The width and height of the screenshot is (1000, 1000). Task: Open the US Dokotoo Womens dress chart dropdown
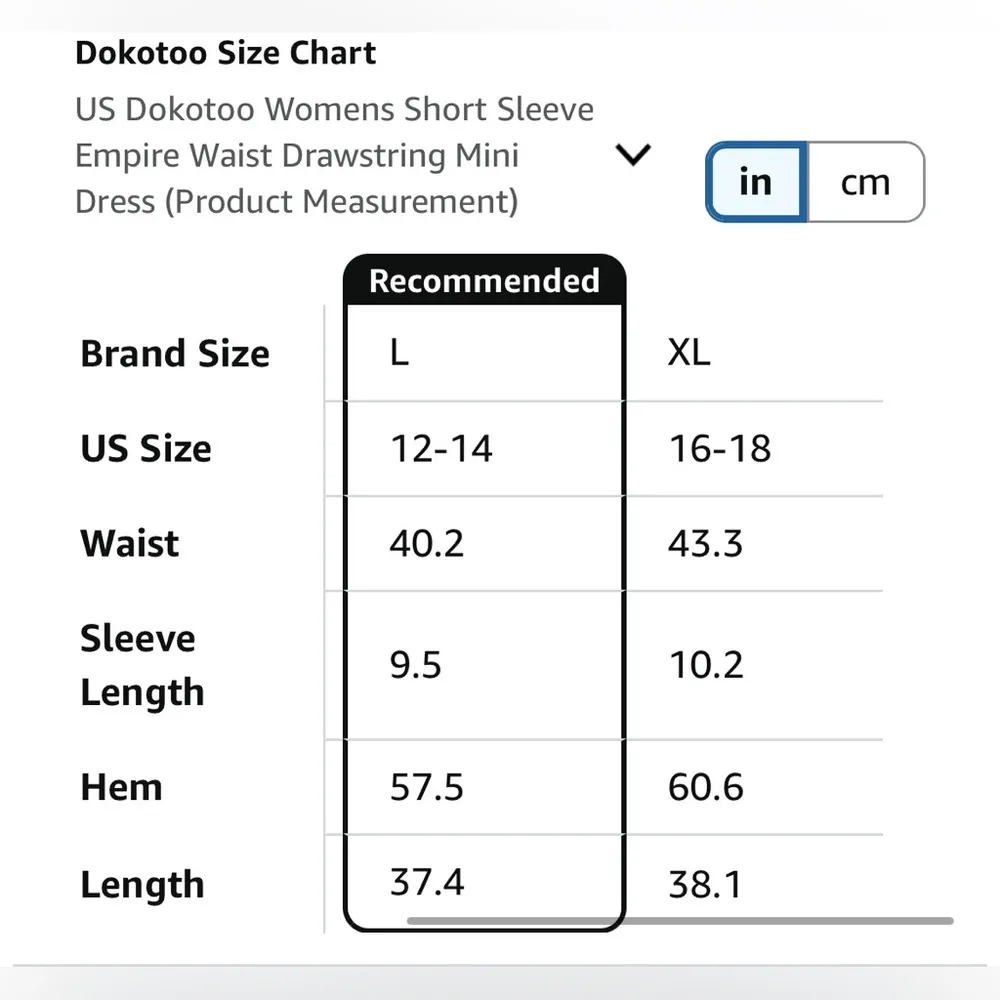(334, 156)
